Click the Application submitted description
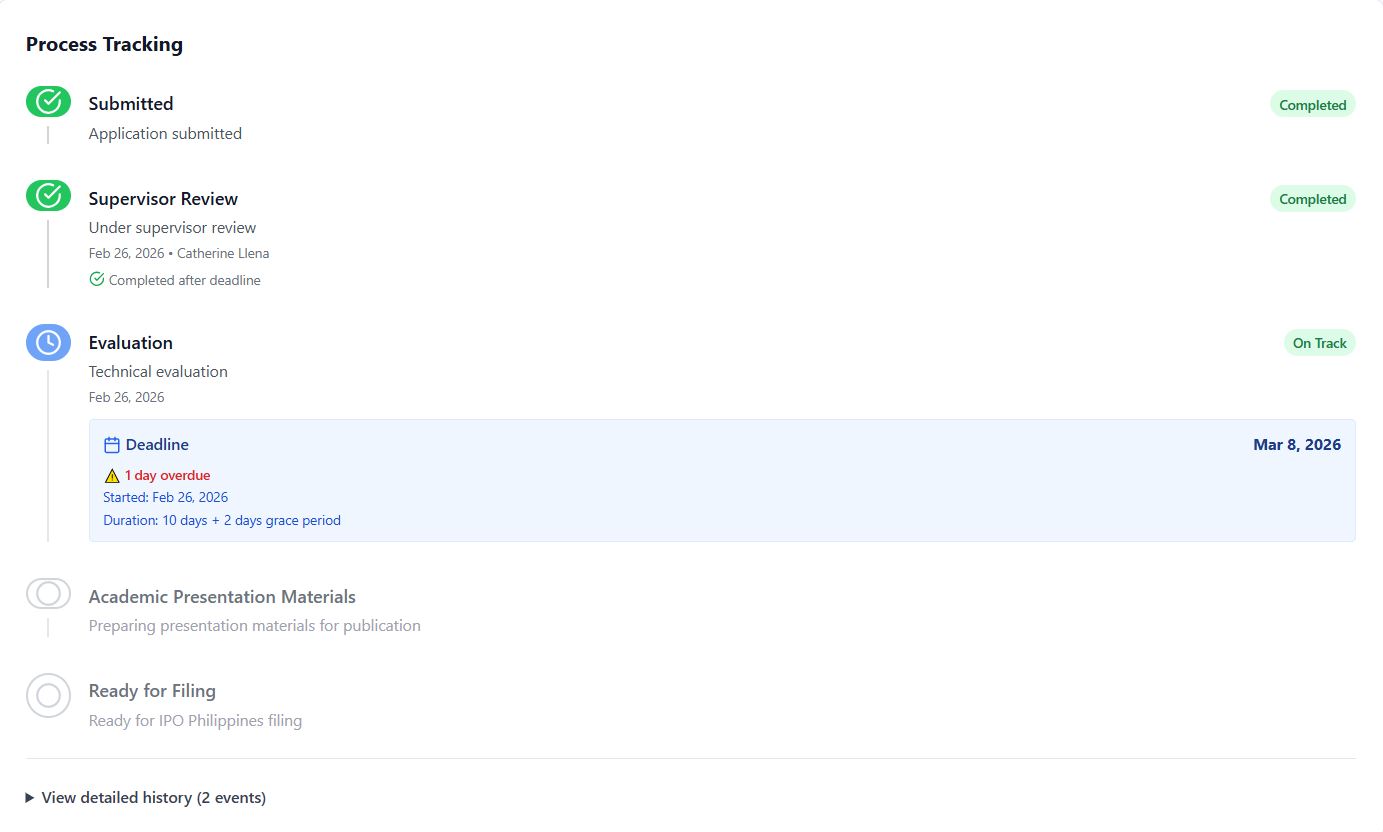Image resolution: width=1383 pixels, height=832 pixels. pyautogui.click(x=165, y=133)
